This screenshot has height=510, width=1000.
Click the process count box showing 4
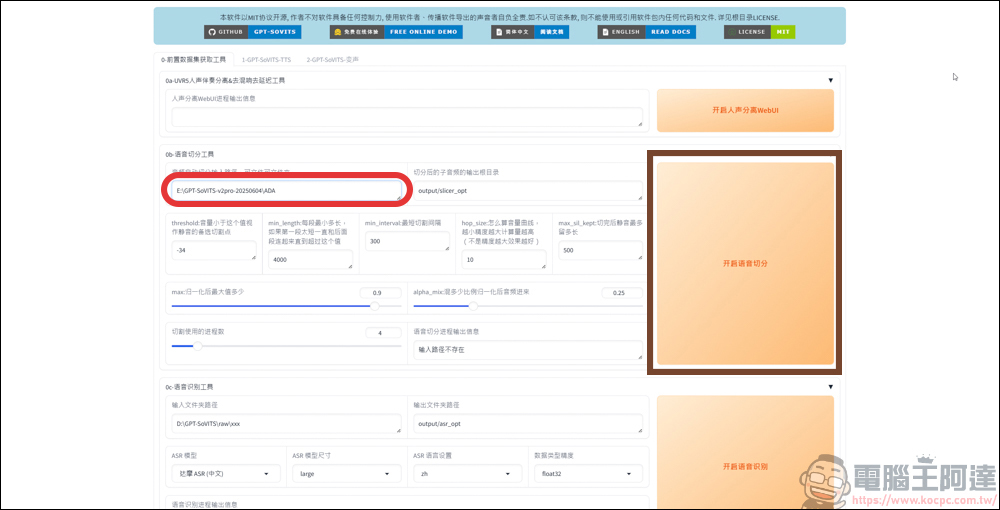(383, 333)
